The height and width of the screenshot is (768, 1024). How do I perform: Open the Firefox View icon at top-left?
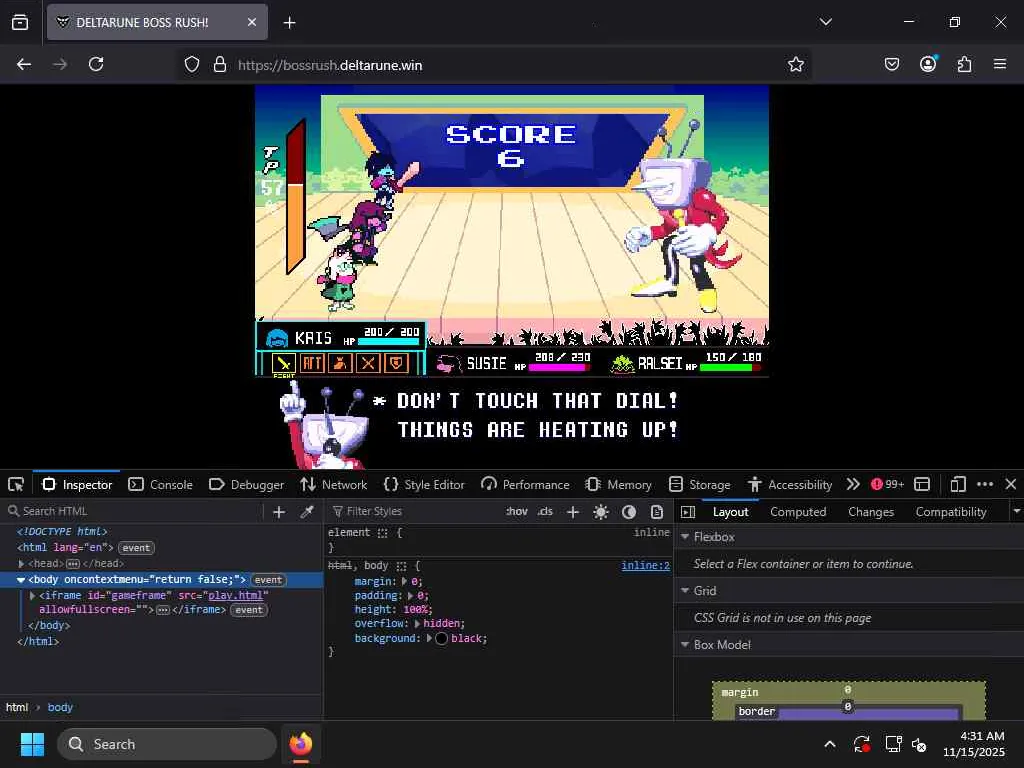[20, 22]
